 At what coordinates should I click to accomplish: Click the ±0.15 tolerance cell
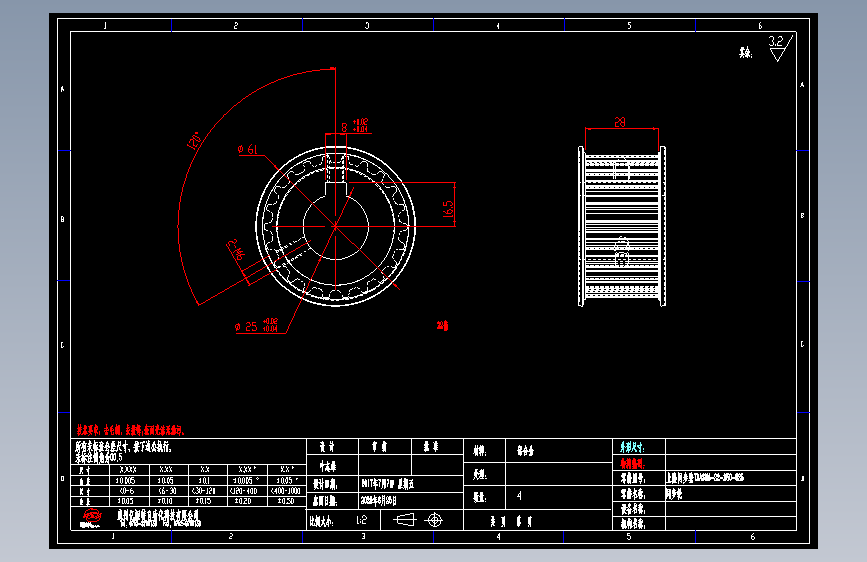point(203,501)
